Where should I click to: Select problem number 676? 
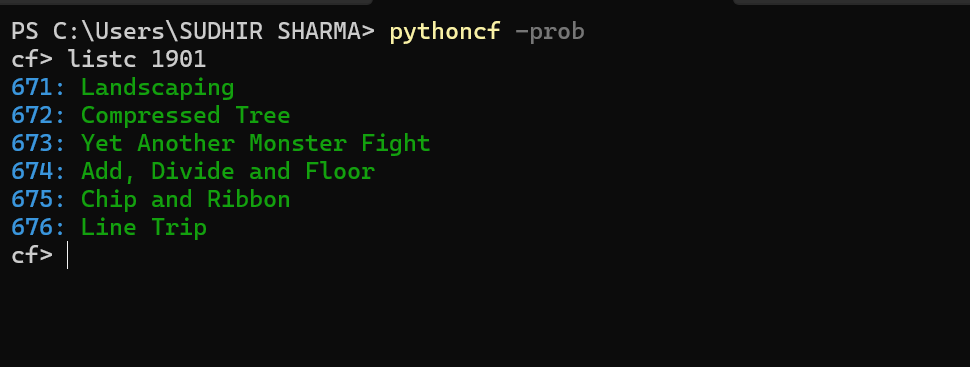click(32, 228)
